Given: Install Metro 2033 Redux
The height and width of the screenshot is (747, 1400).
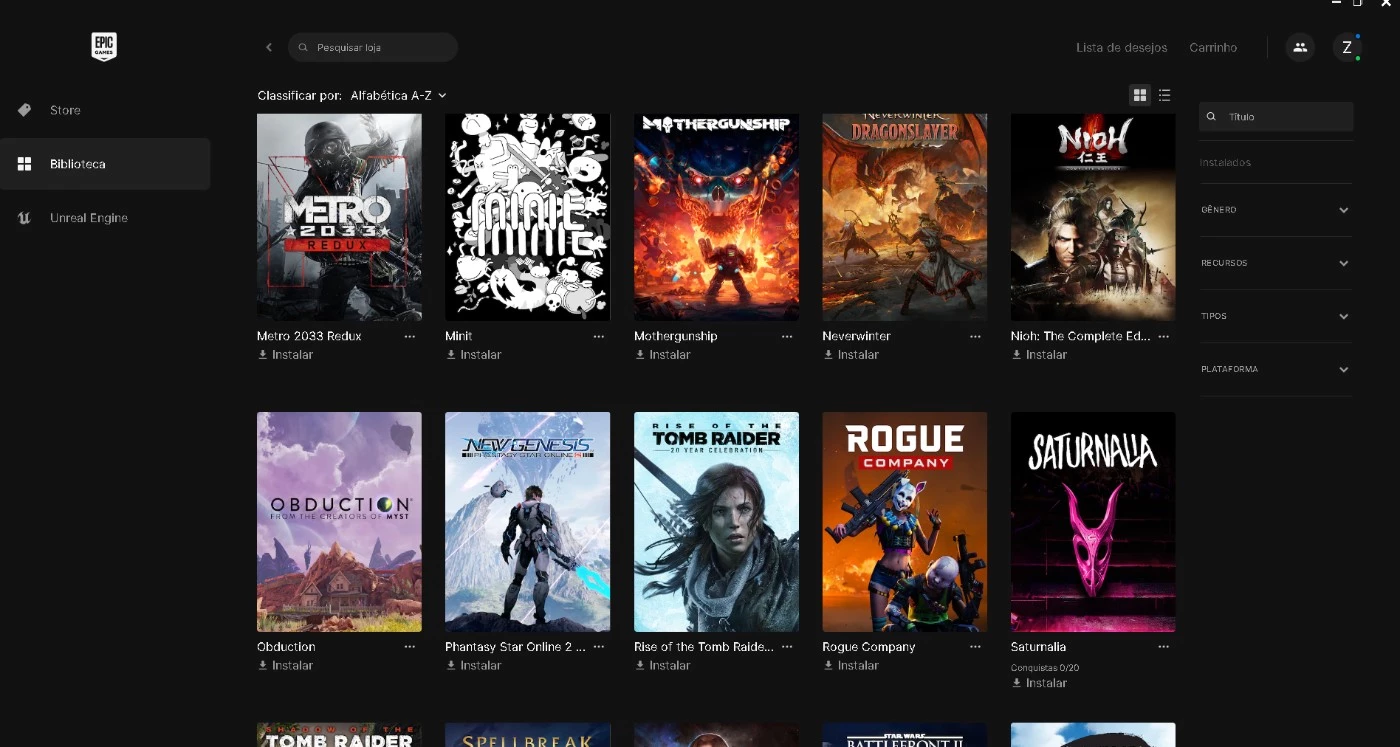Looking at the screenshot, I should (285, 355).
